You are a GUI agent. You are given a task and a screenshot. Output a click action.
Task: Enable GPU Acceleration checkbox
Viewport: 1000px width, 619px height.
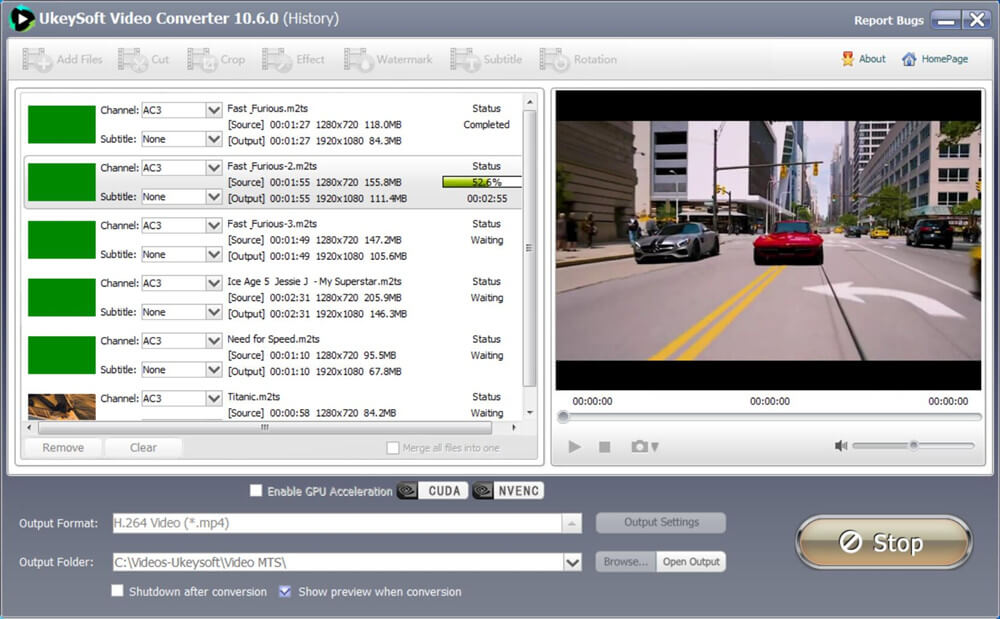click(x=256, y=490)
